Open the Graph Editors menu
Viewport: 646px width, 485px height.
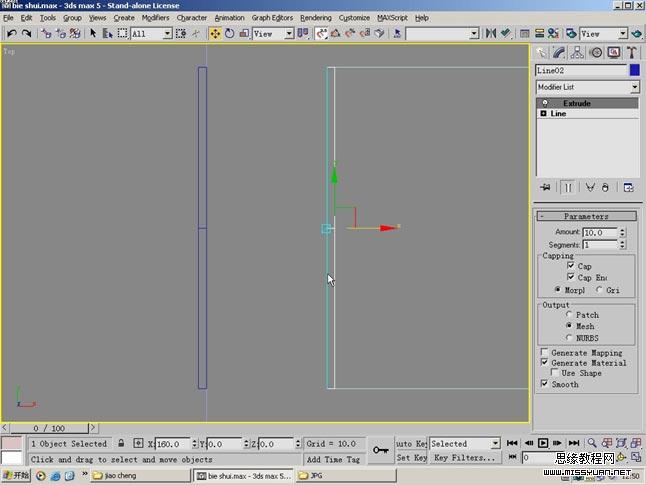pyautogui.click(x=272, y=18)
